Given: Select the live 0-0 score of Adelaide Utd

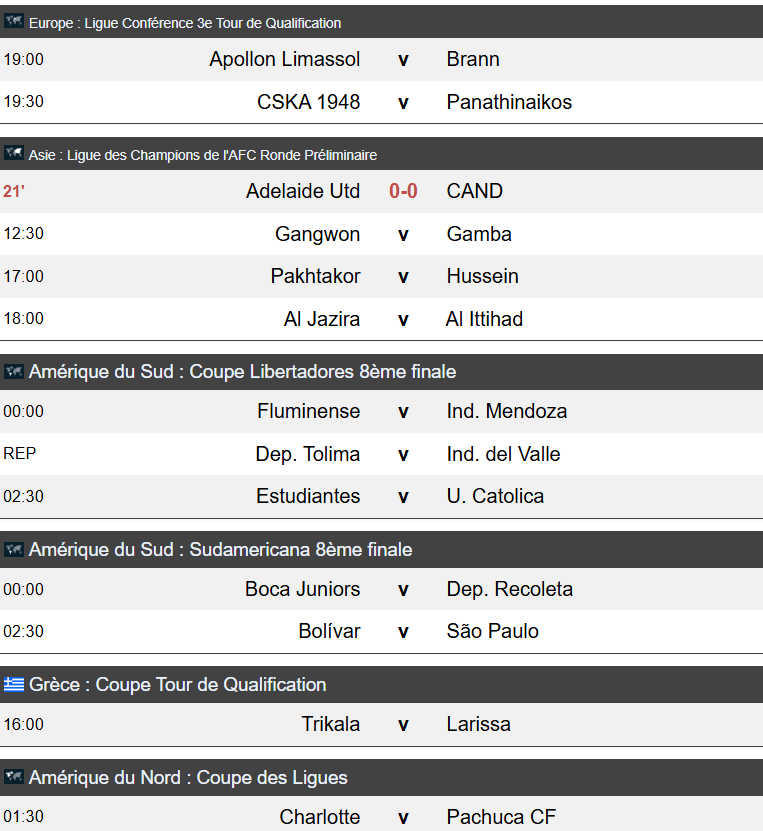Looking at the screenshot, I should click(x=403, y=191).
